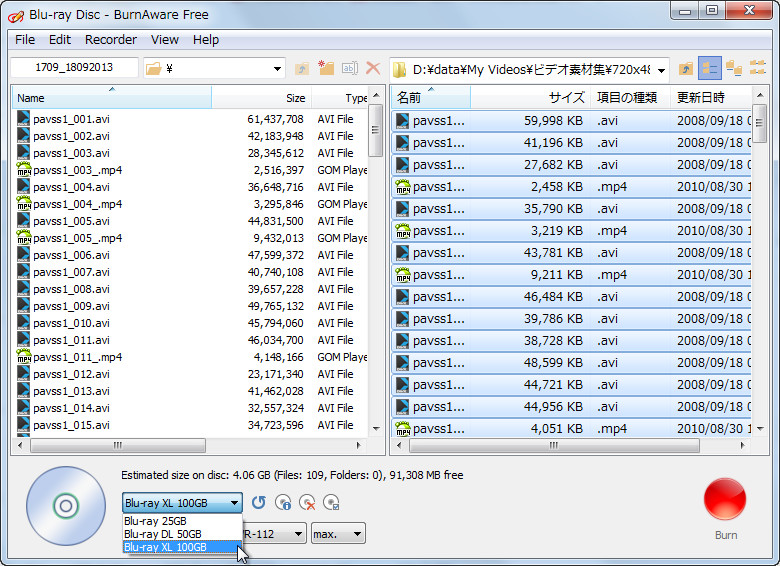Open the Edit menu
Image resolution: width=780 pixels, height=566 pixels.
(x=60, y=40)
